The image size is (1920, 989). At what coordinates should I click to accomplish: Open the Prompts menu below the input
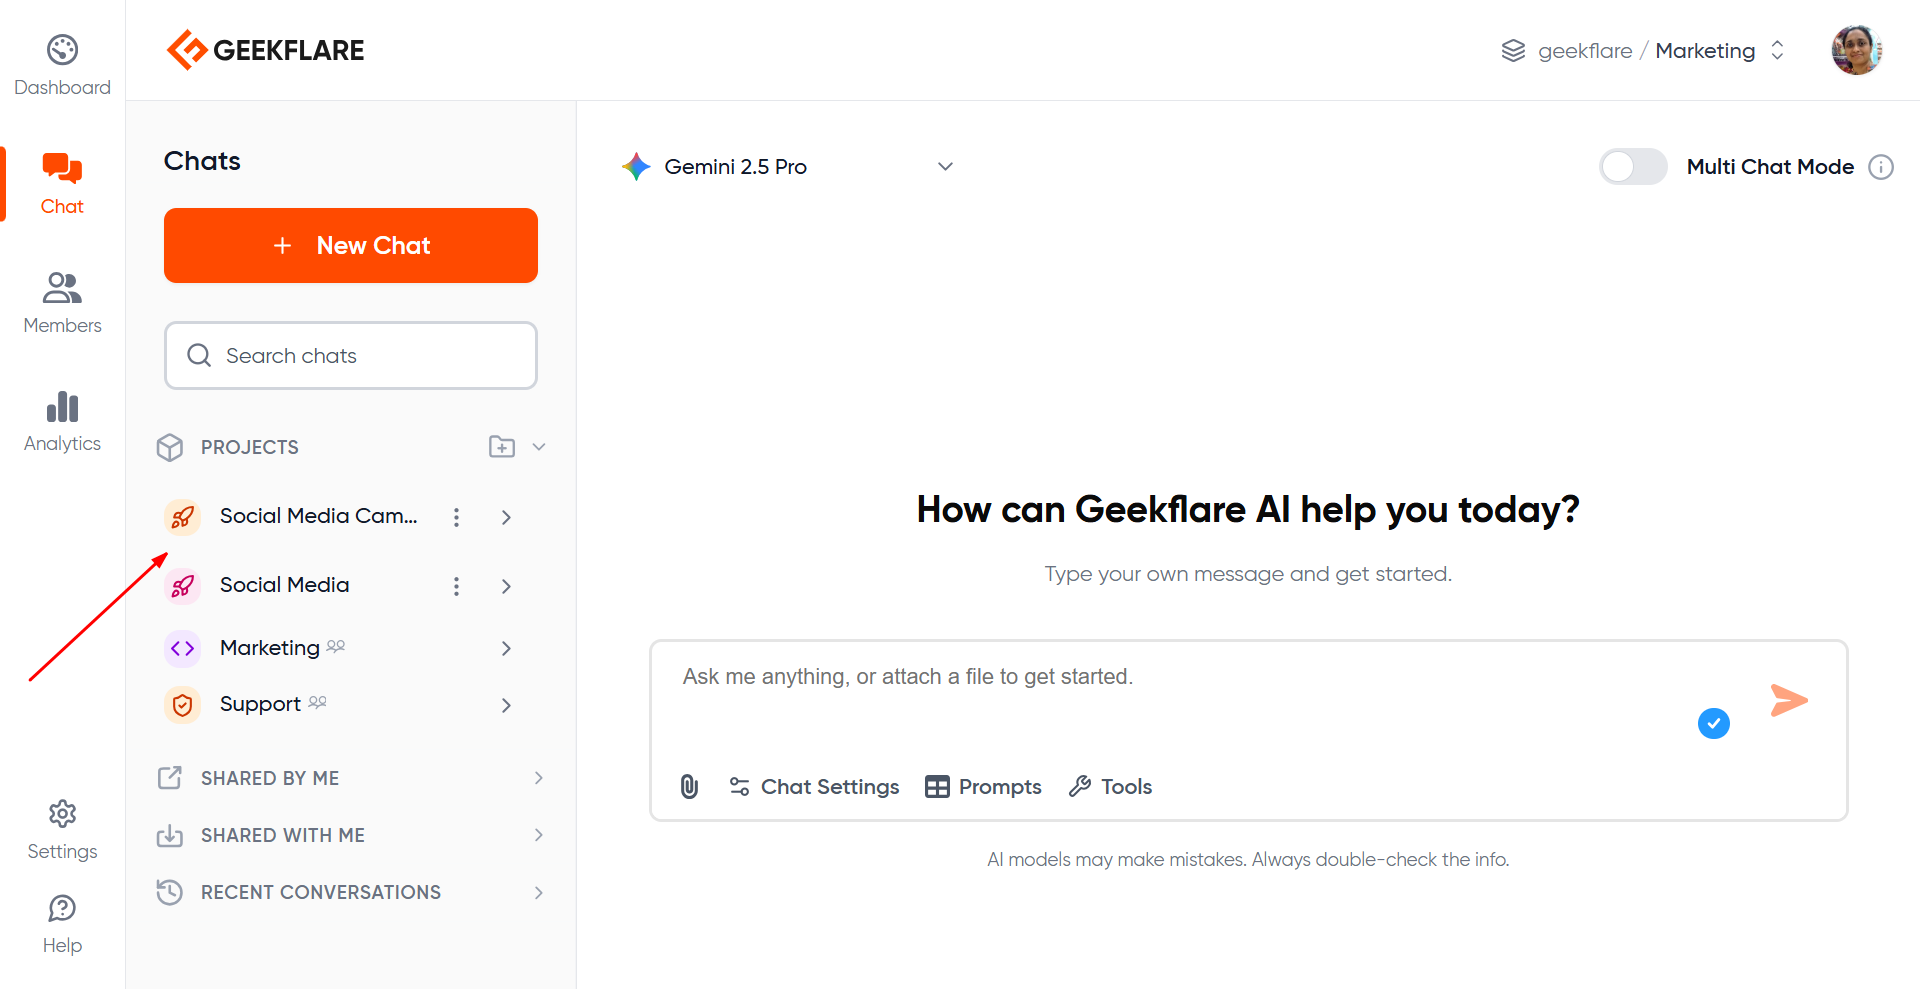(983, 787)
